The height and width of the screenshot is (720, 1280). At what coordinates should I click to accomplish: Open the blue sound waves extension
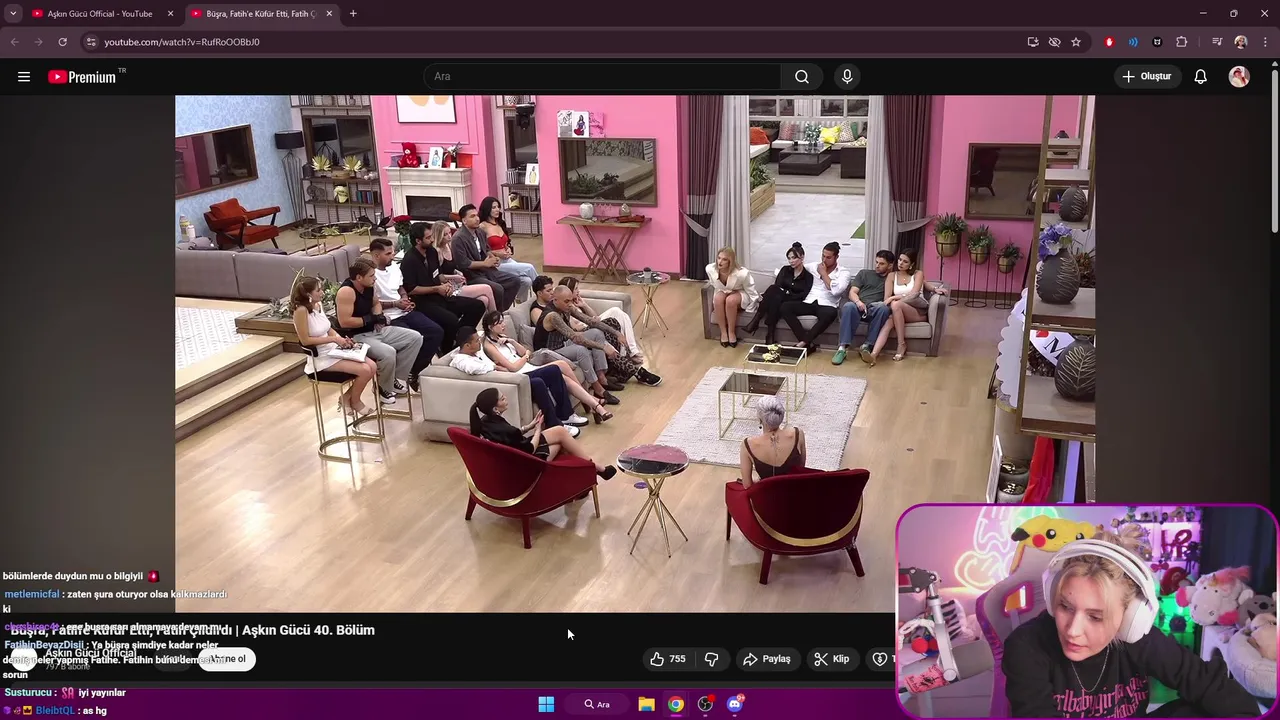[1133, 42]
